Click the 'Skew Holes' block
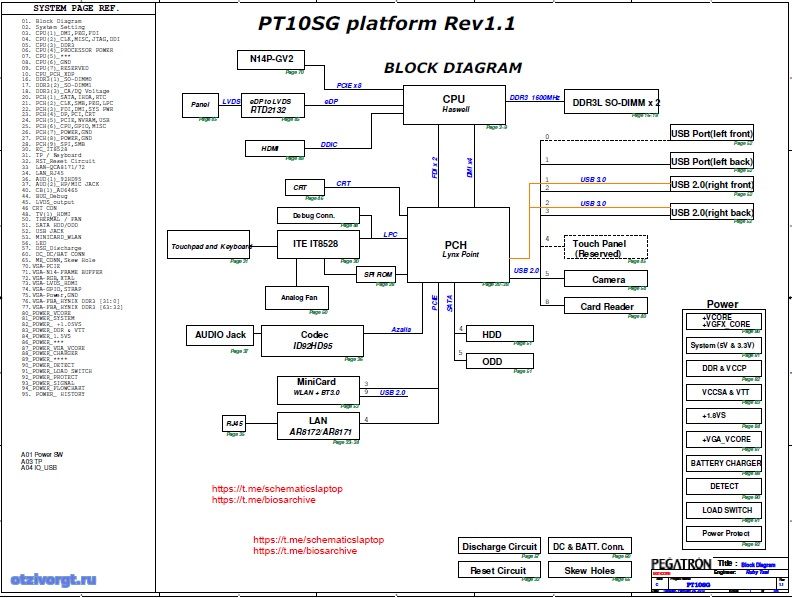Viewport: 792px width, 598px height. [x=589, y=570]
